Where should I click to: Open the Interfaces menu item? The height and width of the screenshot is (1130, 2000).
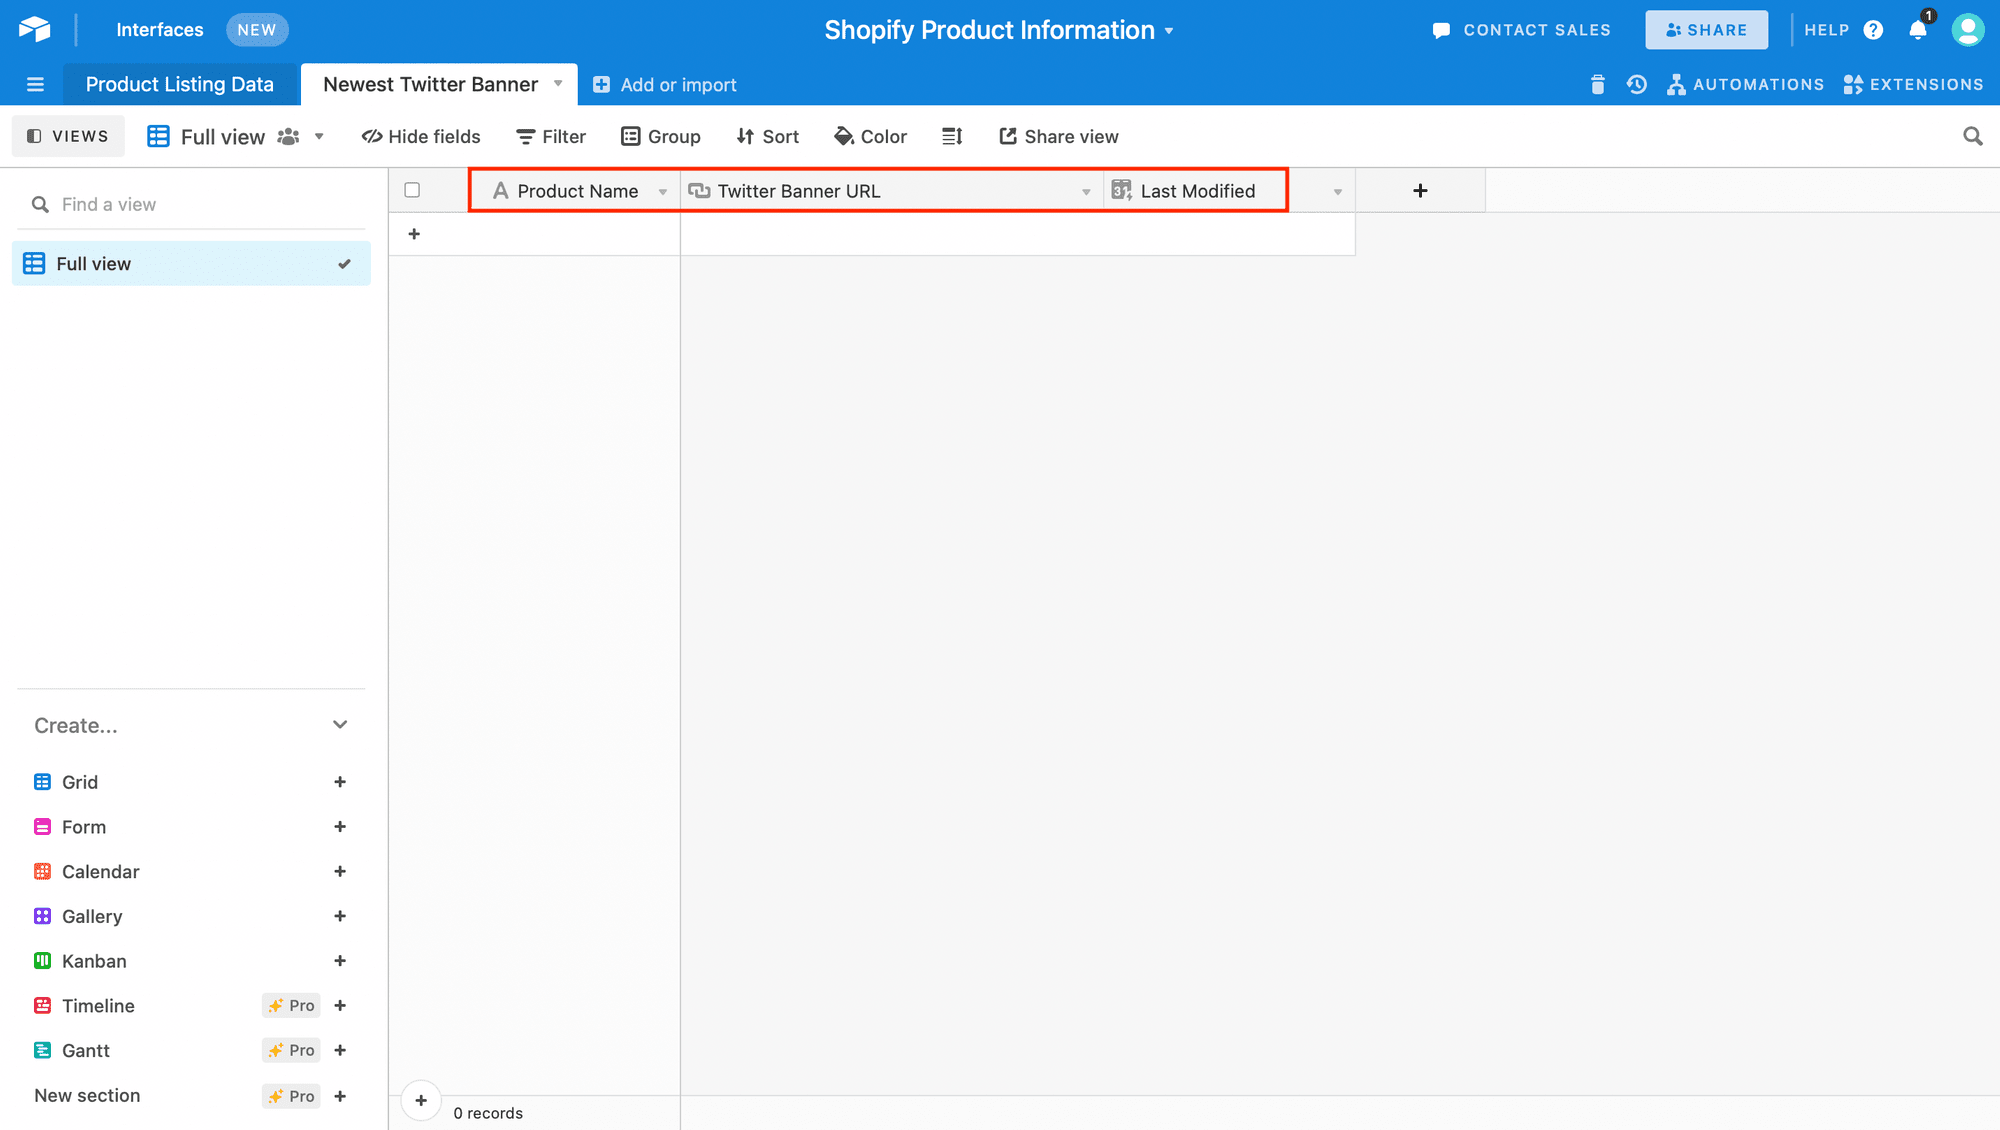point(159,30)
